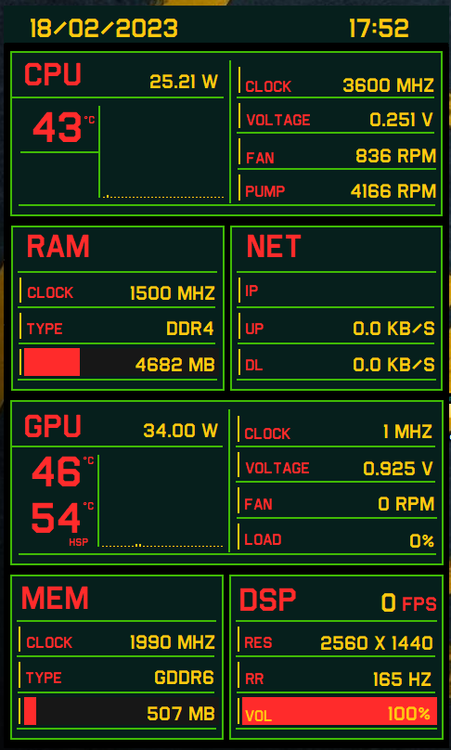The height and width of the screenshot is (750, 451).
Task: Click upload speed 0.0 KB/S next to UP
Action: tap(394, 329)
